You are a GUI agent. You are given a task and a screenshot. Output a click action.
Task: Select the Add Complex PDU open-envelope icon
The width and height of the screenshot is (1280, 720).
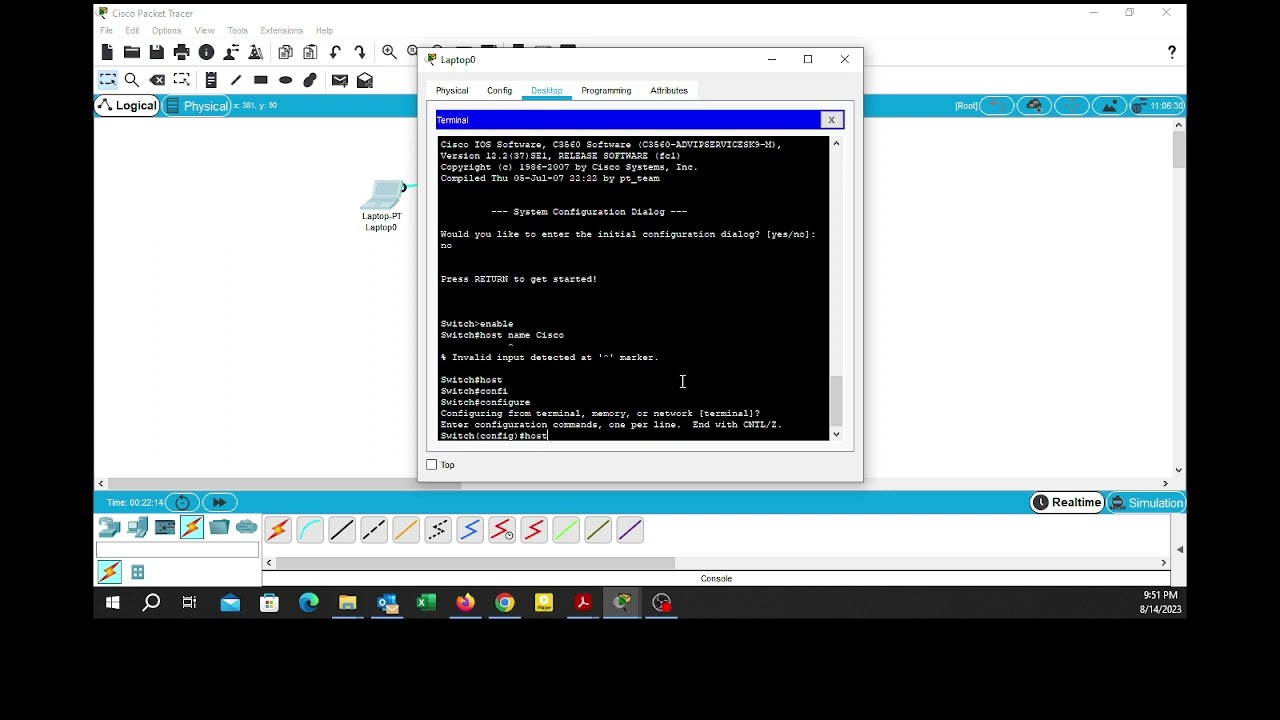click(x=365, y=80)
